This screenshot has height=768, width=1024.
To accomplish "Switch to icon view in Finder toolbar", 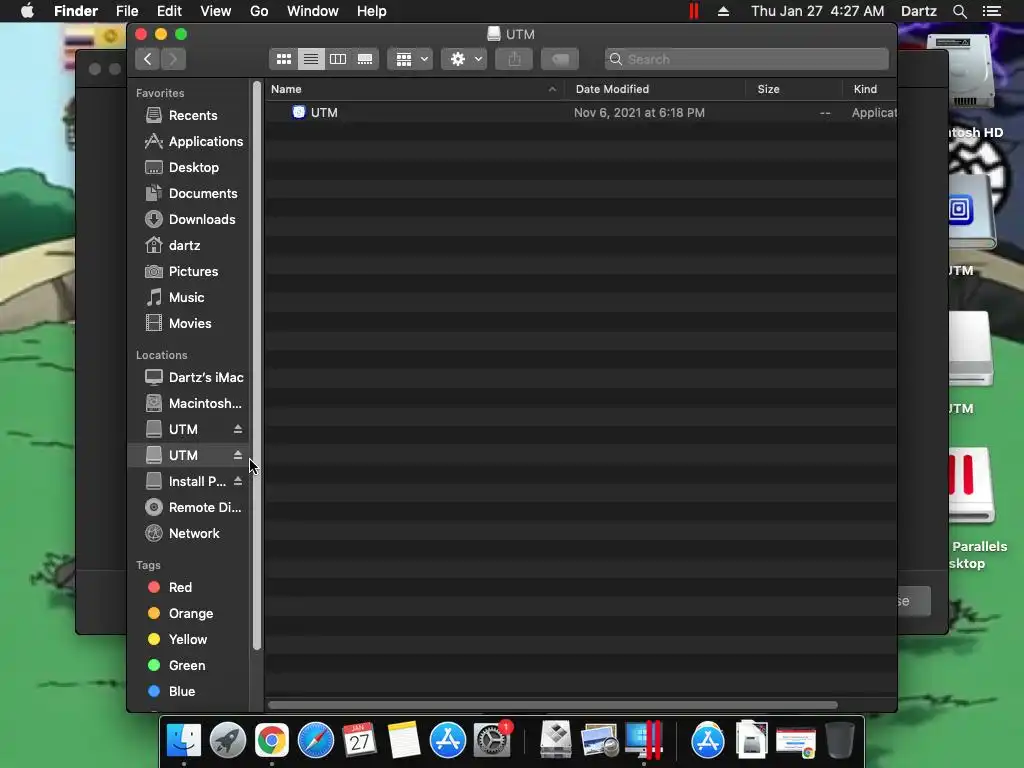I will coord(283,59).
